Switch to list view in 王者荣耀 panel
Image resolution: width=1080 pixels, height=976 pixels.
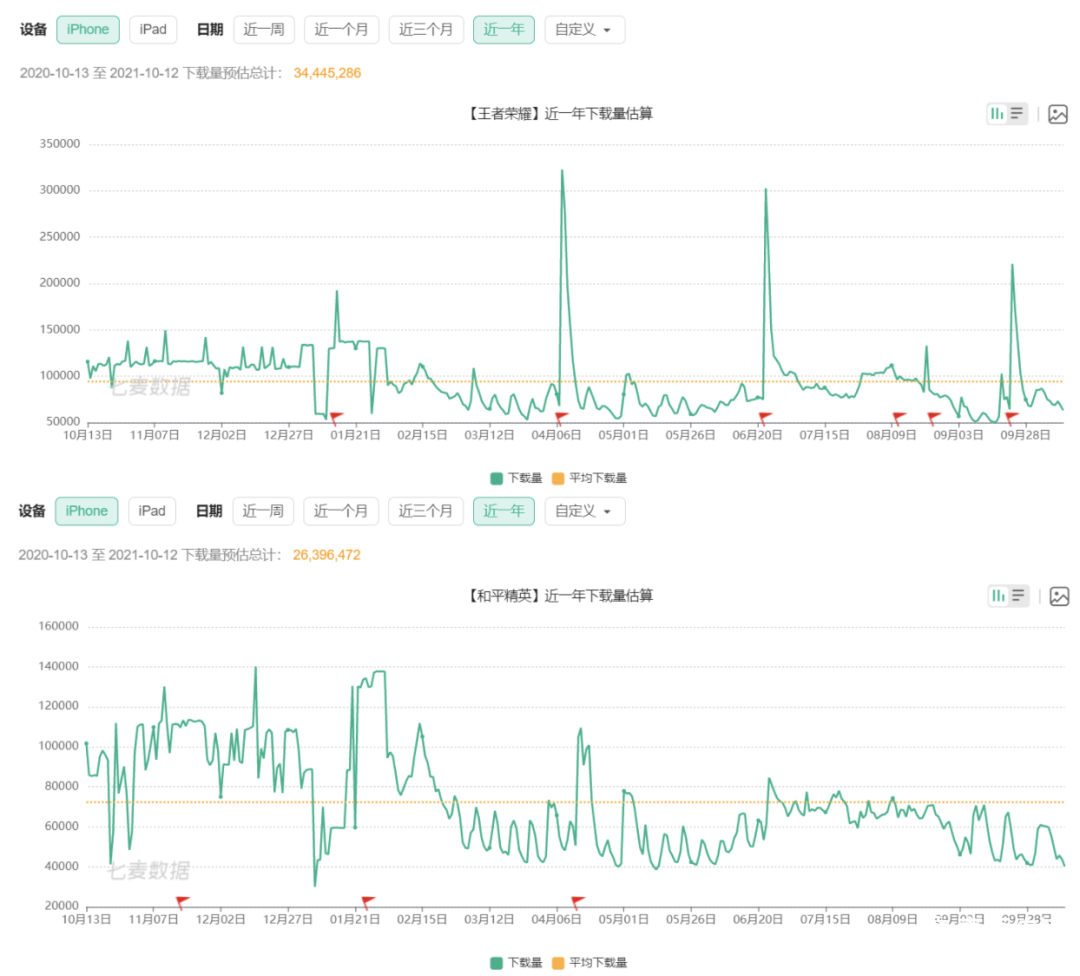(x=1017, y=114)
